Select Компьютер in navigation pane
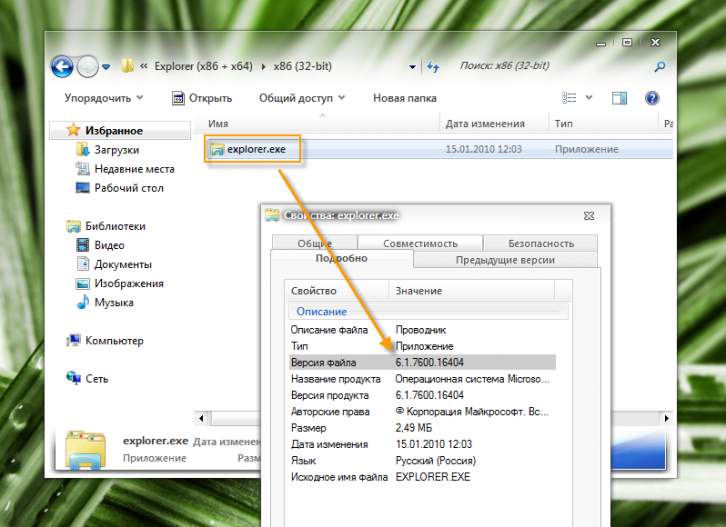 (114, 341)
